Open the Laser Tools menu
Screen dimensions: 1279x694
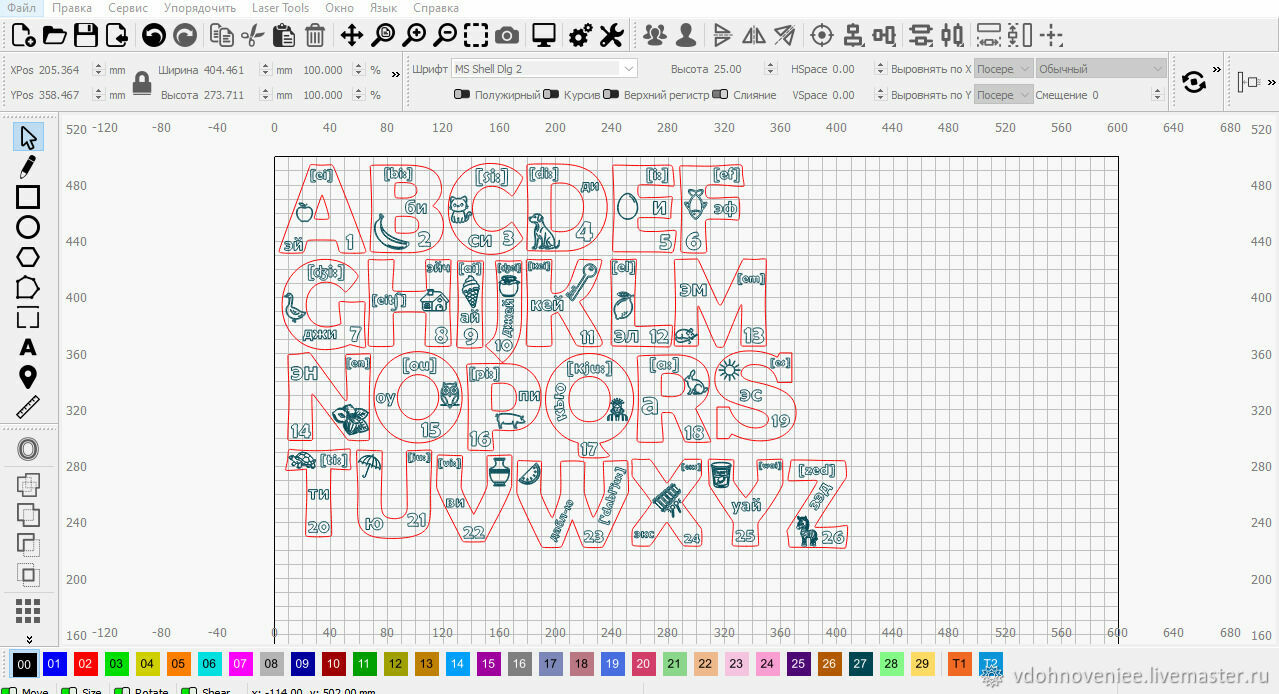pos(280,8)
